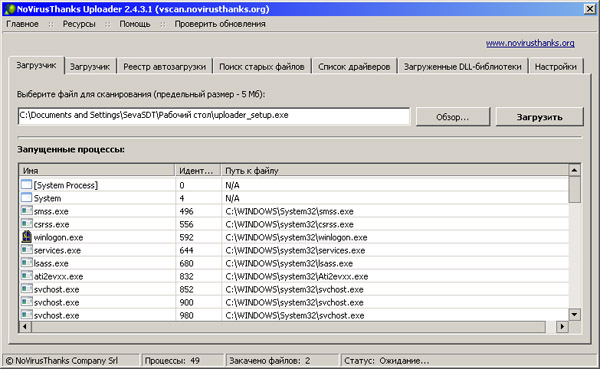Screen dimensions: 600x369
Task: Click icon of svchost.exe with ID 980
Action: (x=26, y=315)
